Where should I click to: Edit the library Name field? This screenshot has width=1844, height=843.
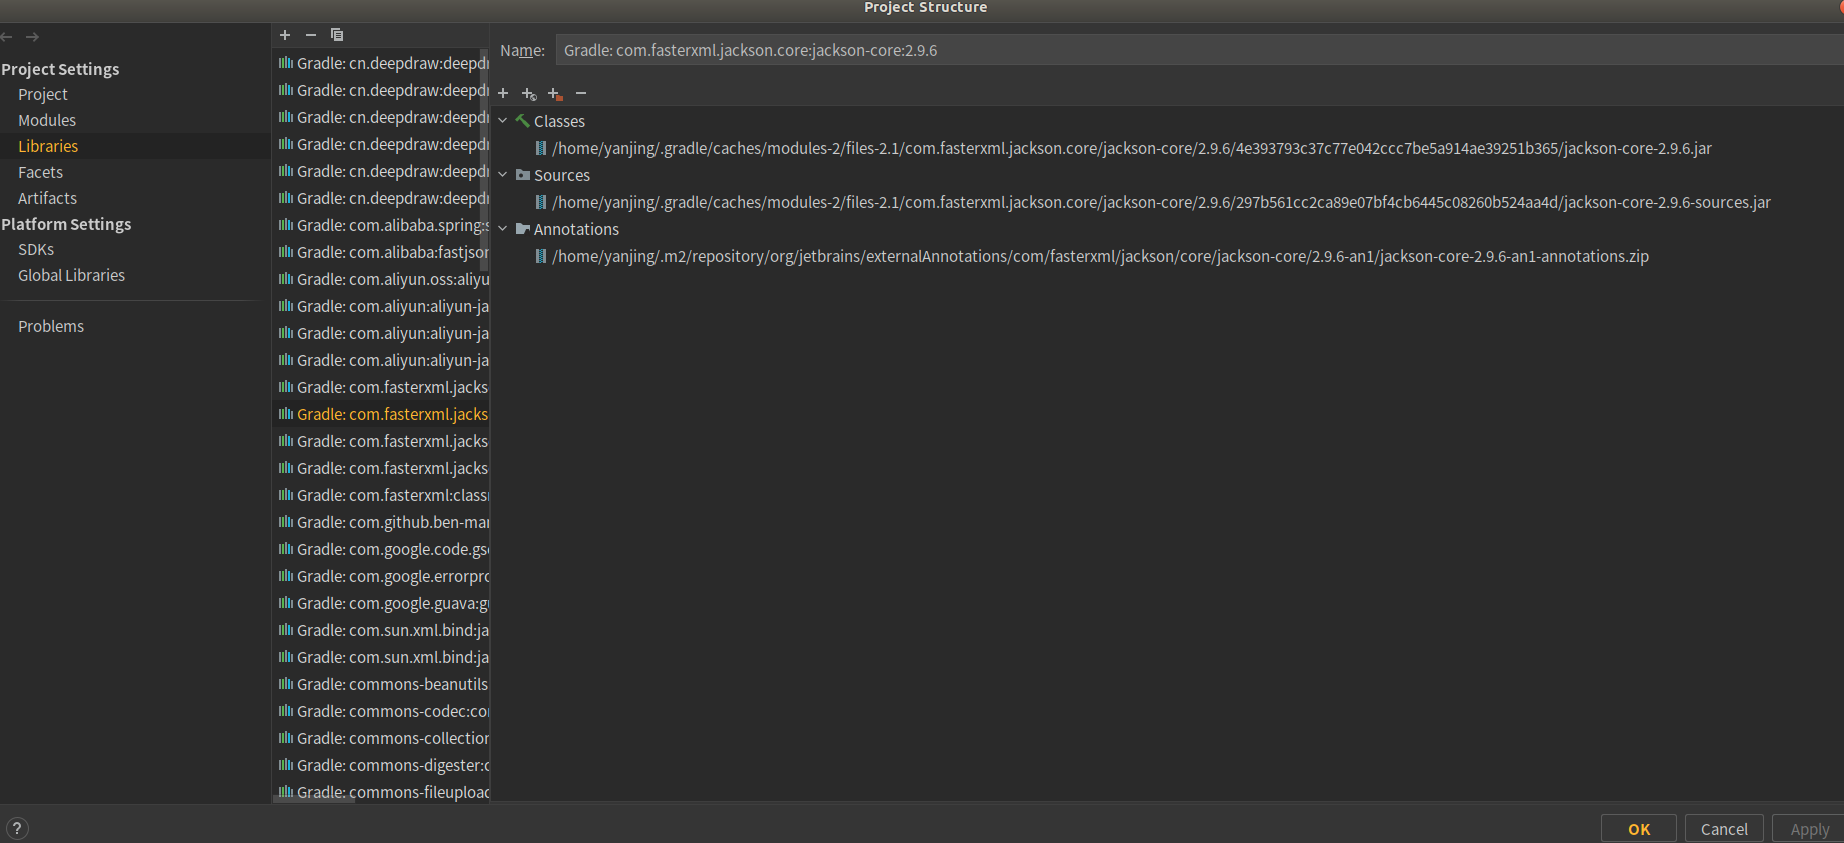1199,50
